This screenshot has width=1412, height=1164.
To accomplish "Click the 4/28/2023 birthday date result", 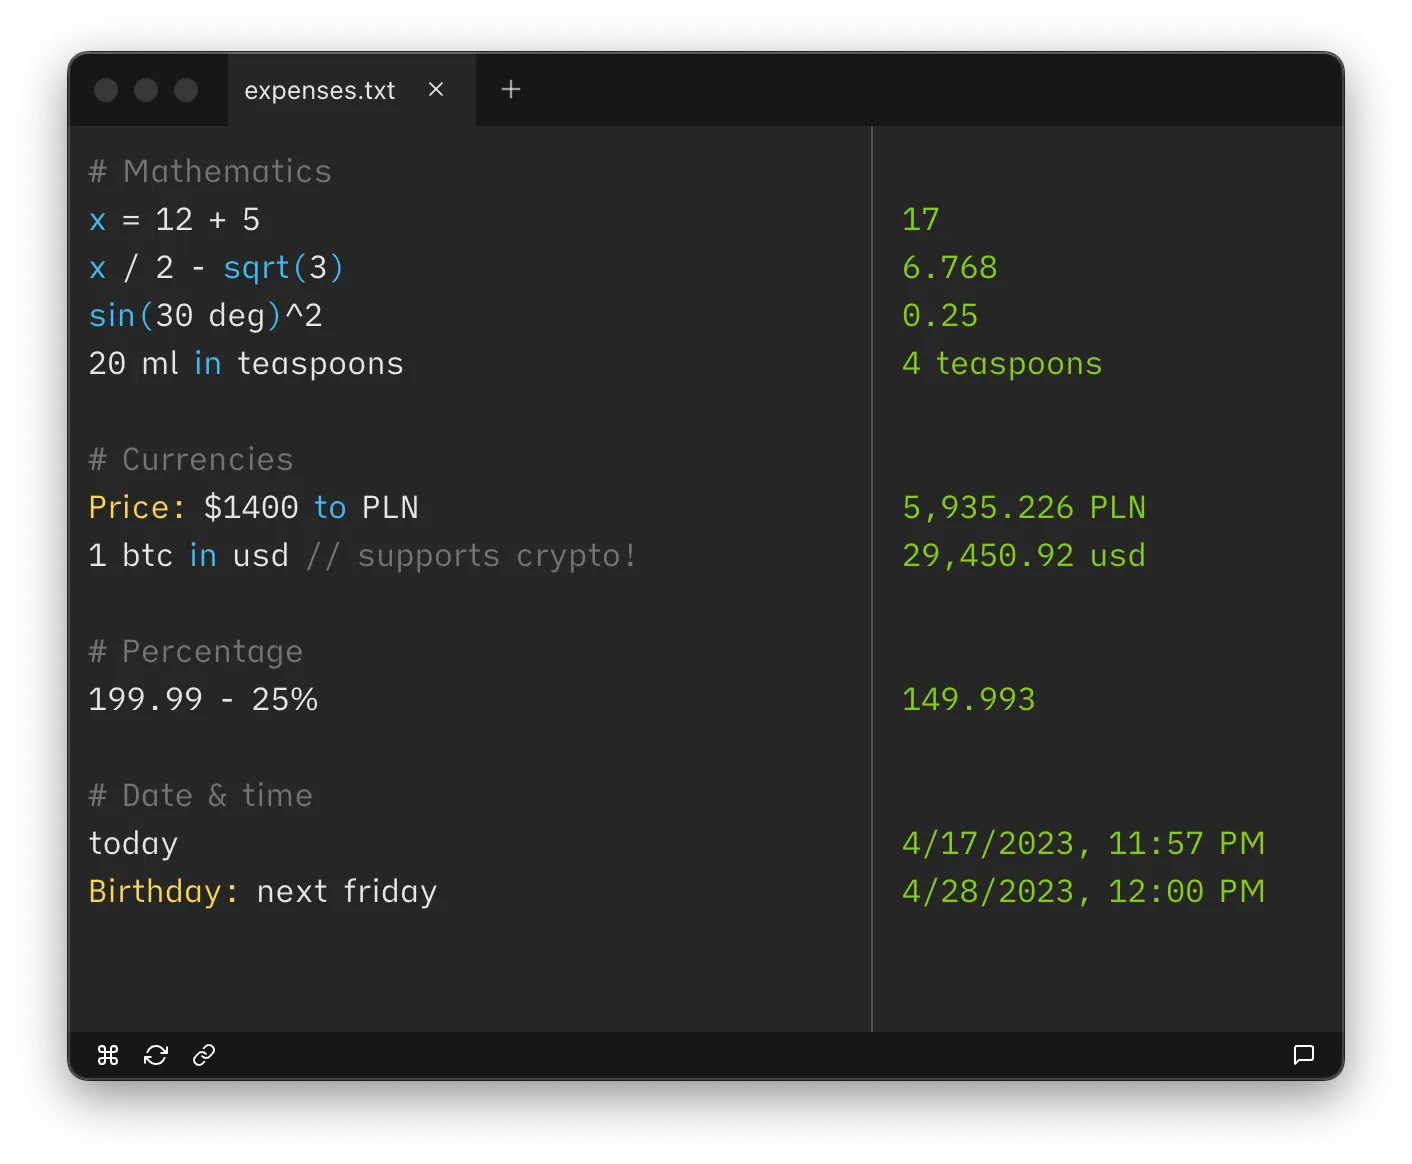I will click(1082, 892).
